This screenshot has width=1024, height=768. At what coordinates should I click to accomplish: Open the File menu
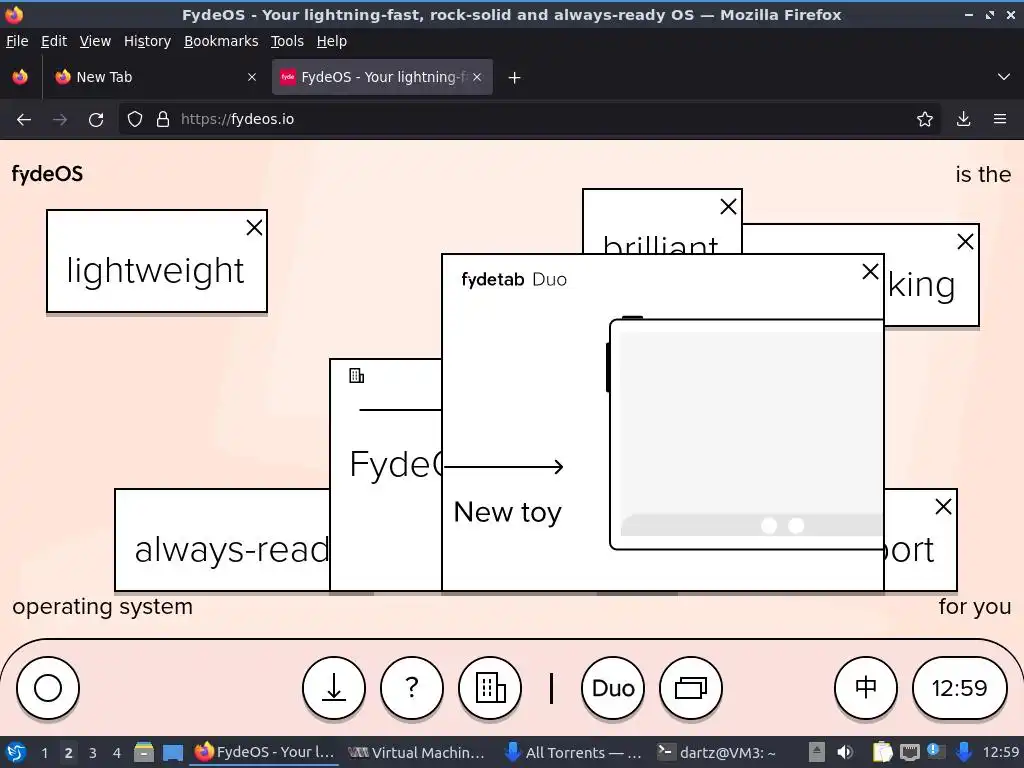17,41
